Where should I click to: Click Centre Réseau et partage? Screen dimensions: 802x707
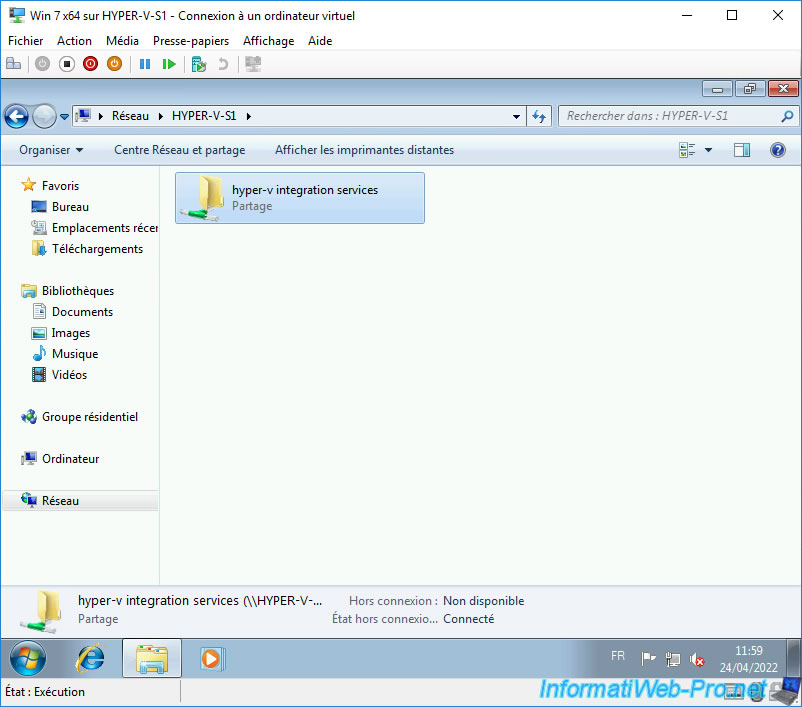[180, 150]
